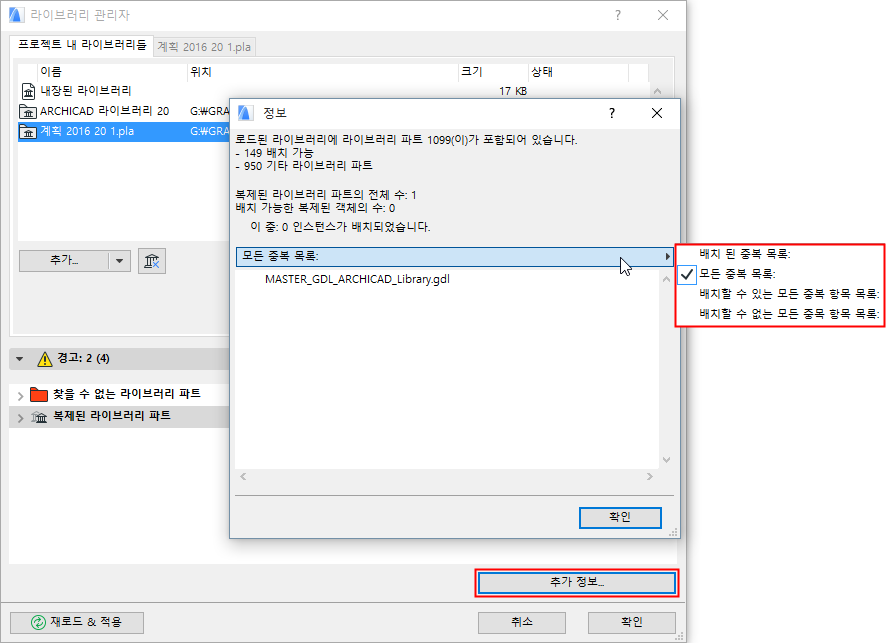
Task: Click the 추가... button
Action: click(x=64, y=261)
